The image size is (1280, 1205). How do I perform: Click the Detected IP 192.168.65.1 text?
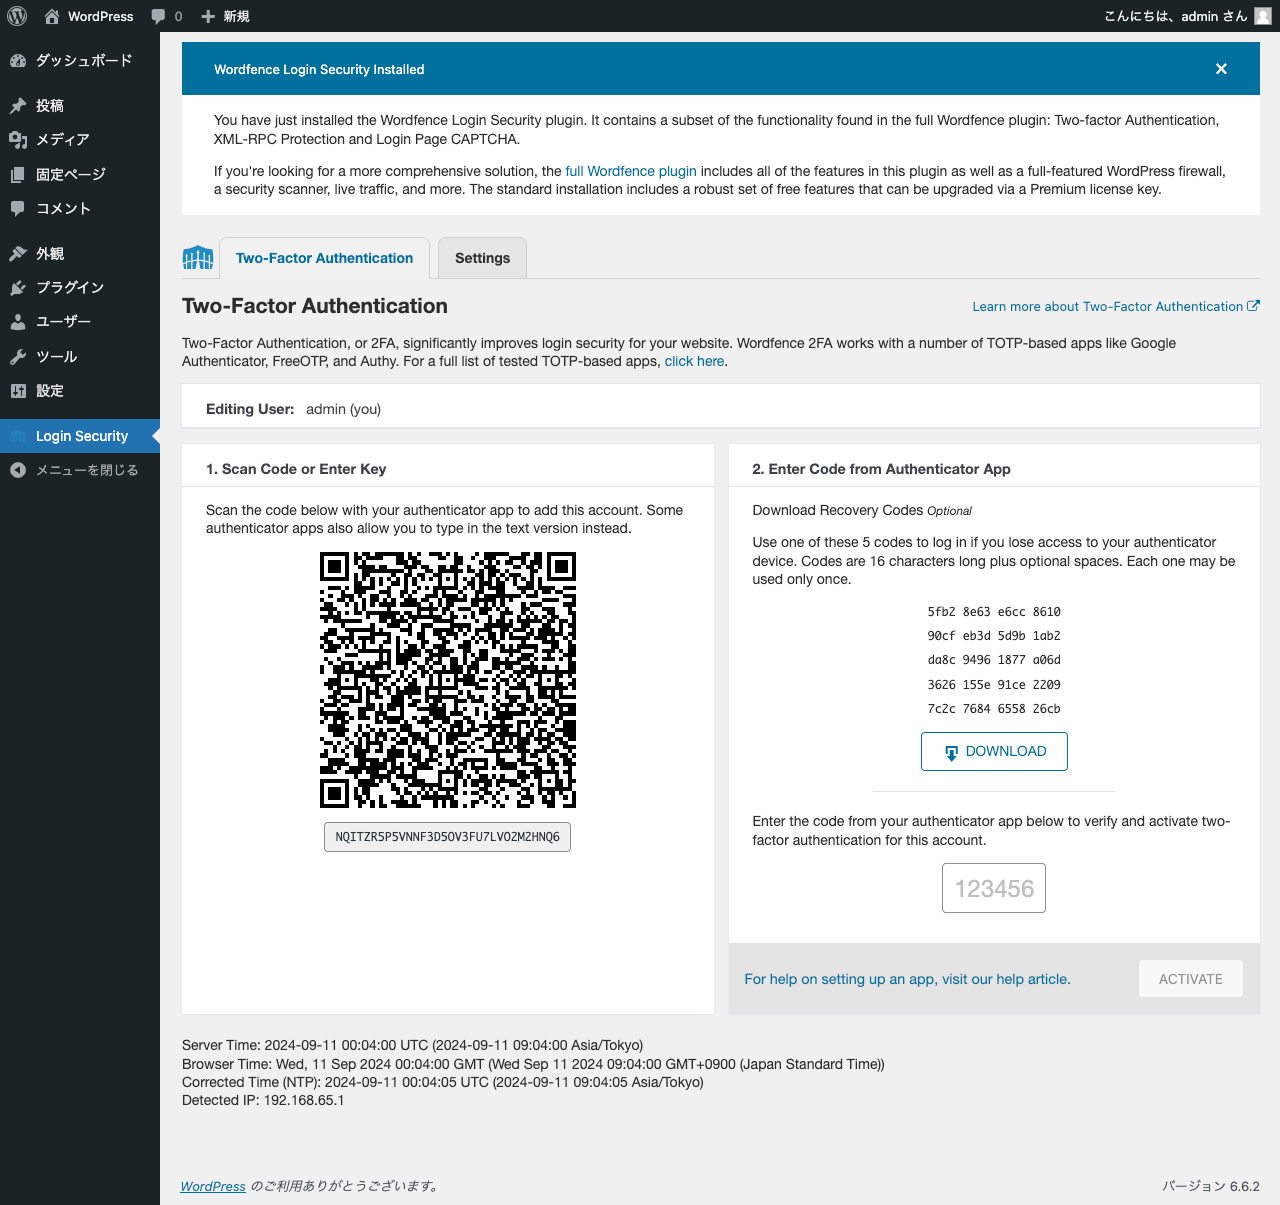263,1100
